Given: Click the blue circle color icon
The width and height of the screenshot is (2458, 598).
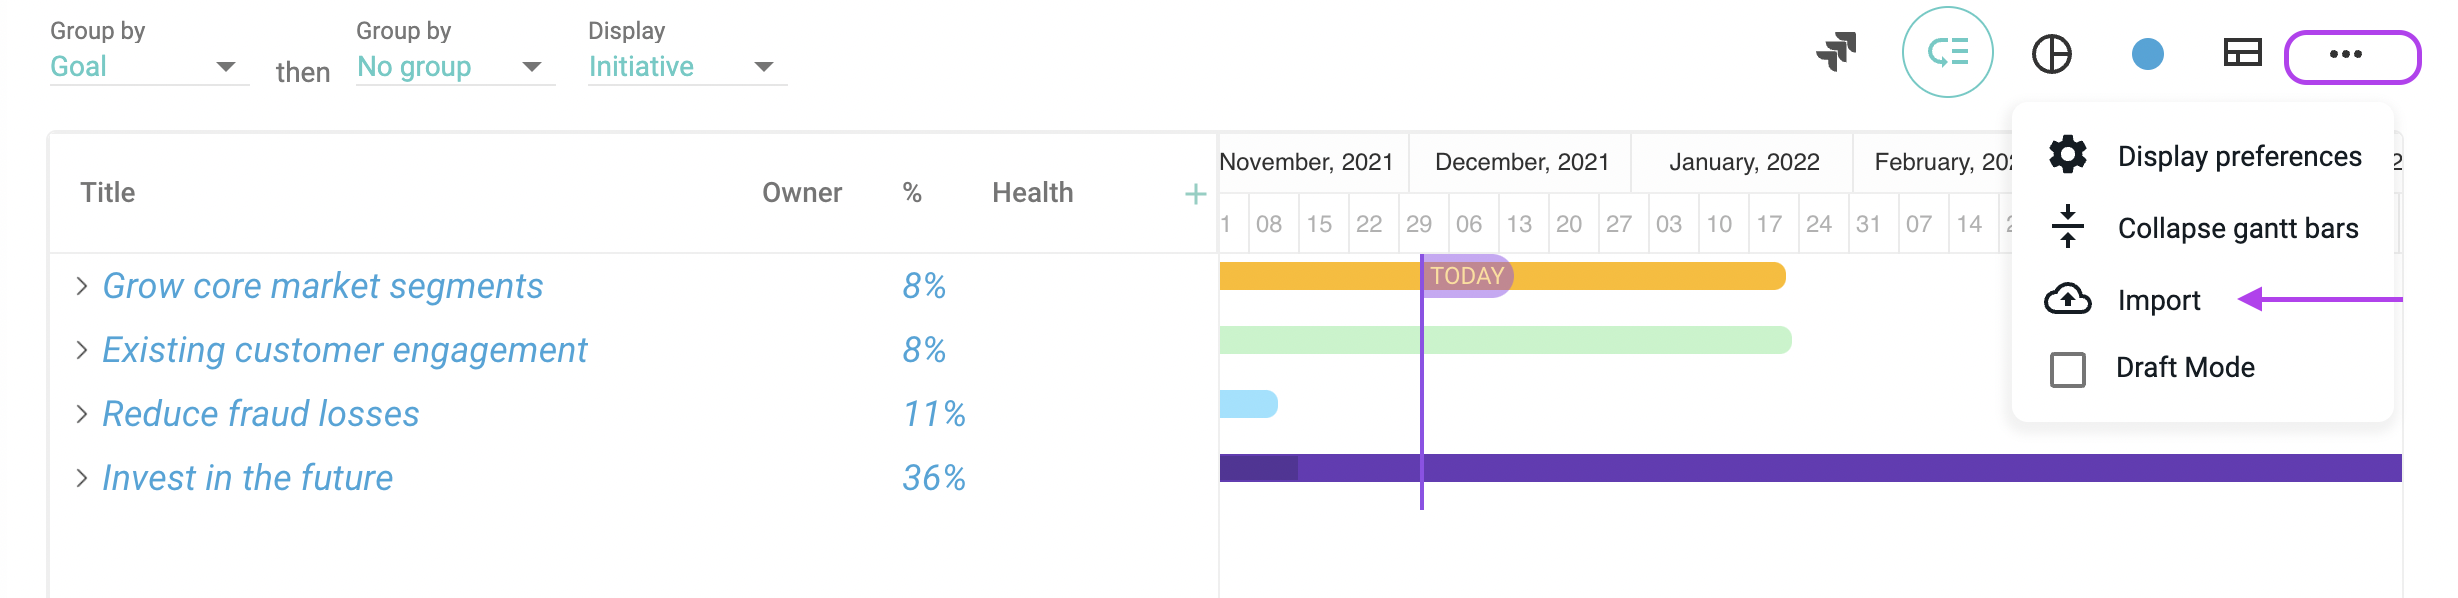Looking at the screenshot, I should pyautogui.click(x=2147, y=53).
